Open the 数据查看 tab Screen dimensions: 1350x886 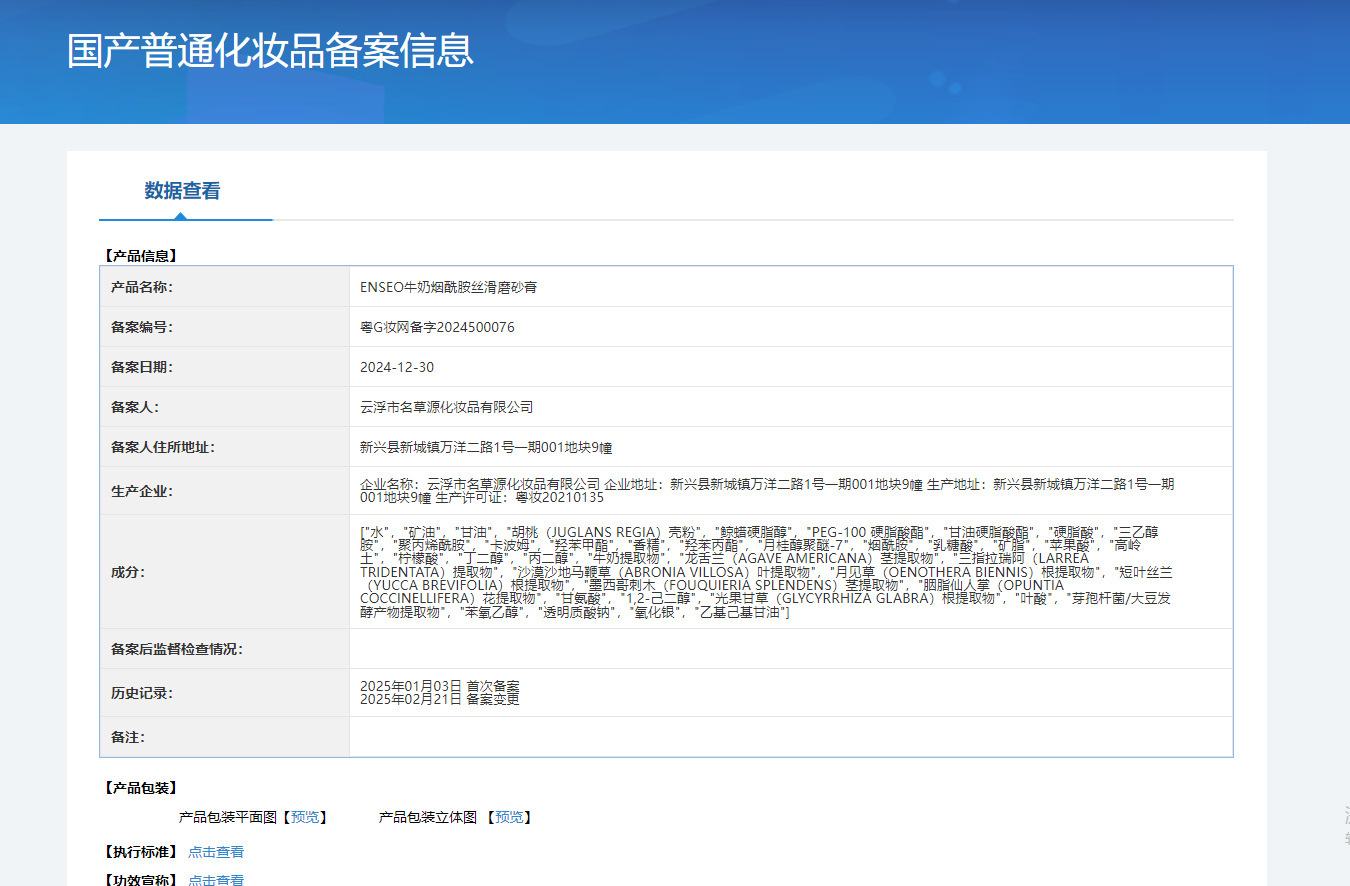182,191
